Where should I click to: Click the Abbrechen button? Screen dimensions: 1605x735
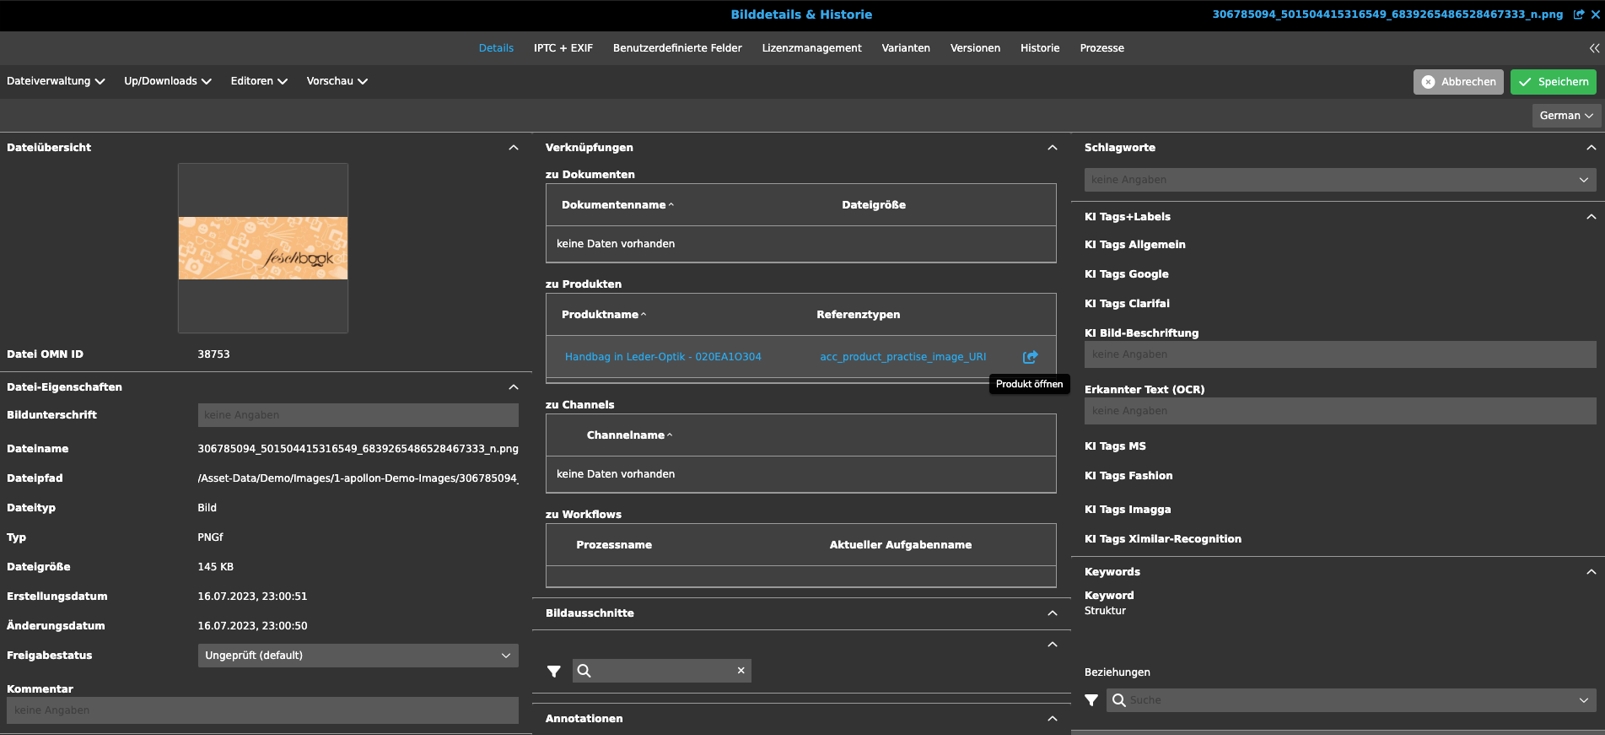[1458, 82]
